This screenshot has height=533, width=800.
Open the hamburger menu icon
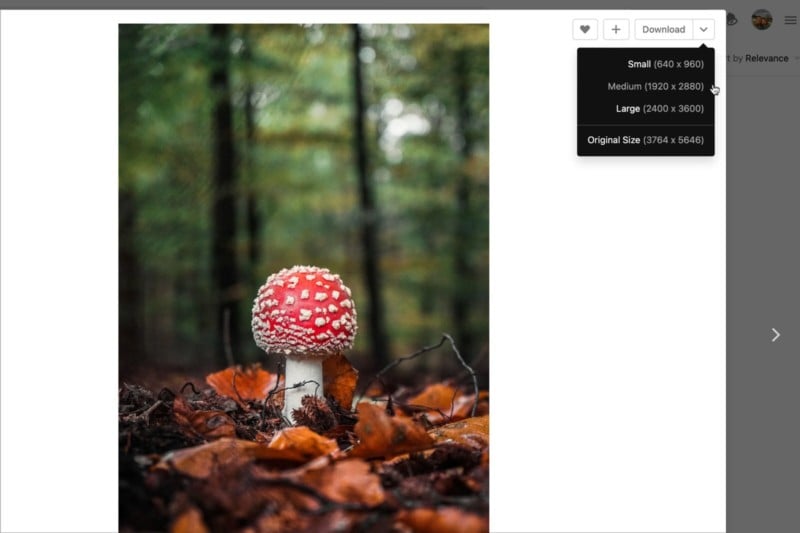(790, 20)
